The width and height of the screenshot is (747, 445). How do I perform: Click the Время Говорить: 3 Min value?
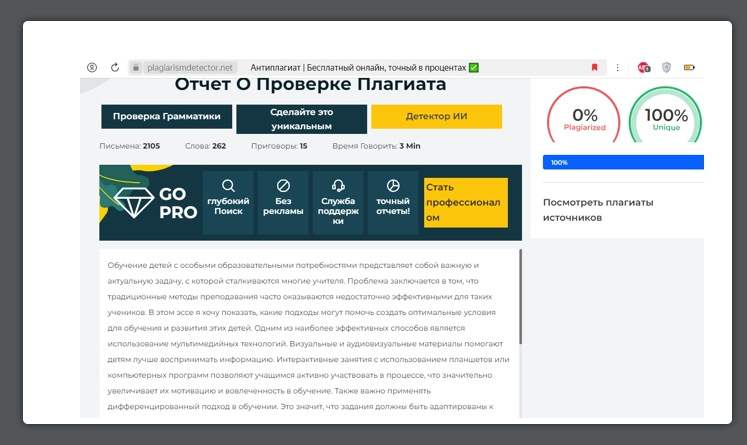(376, 146)
